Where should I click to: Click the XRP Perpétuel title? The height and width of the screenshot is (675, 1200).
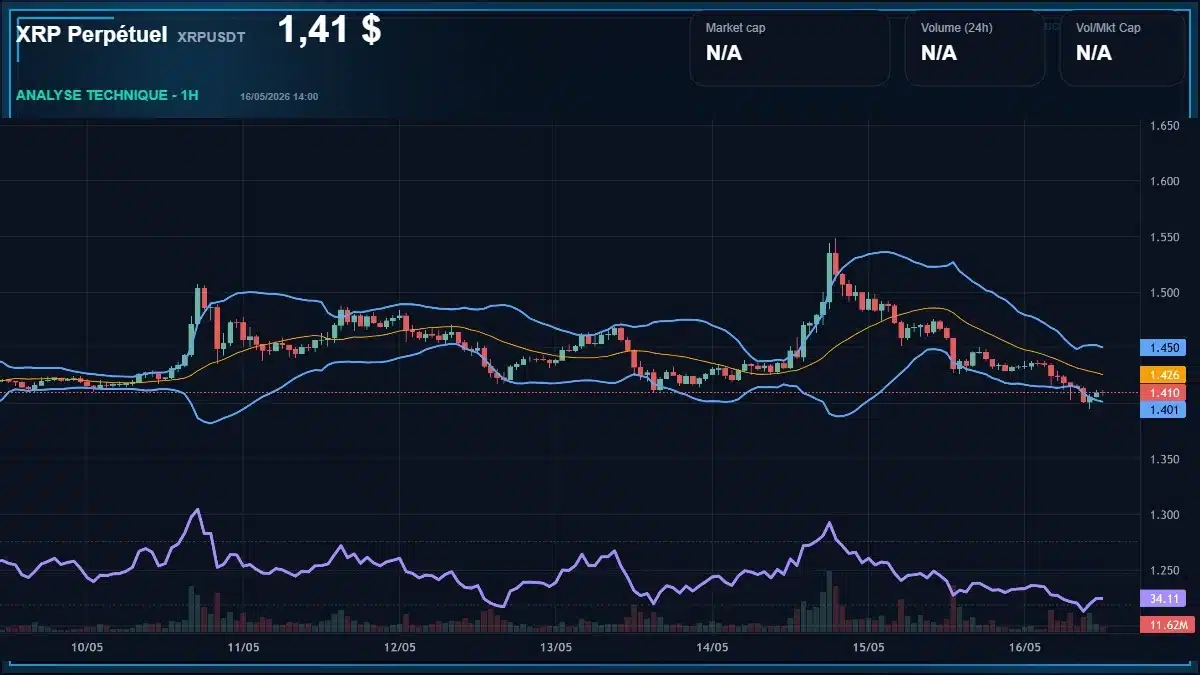(91, 34)
